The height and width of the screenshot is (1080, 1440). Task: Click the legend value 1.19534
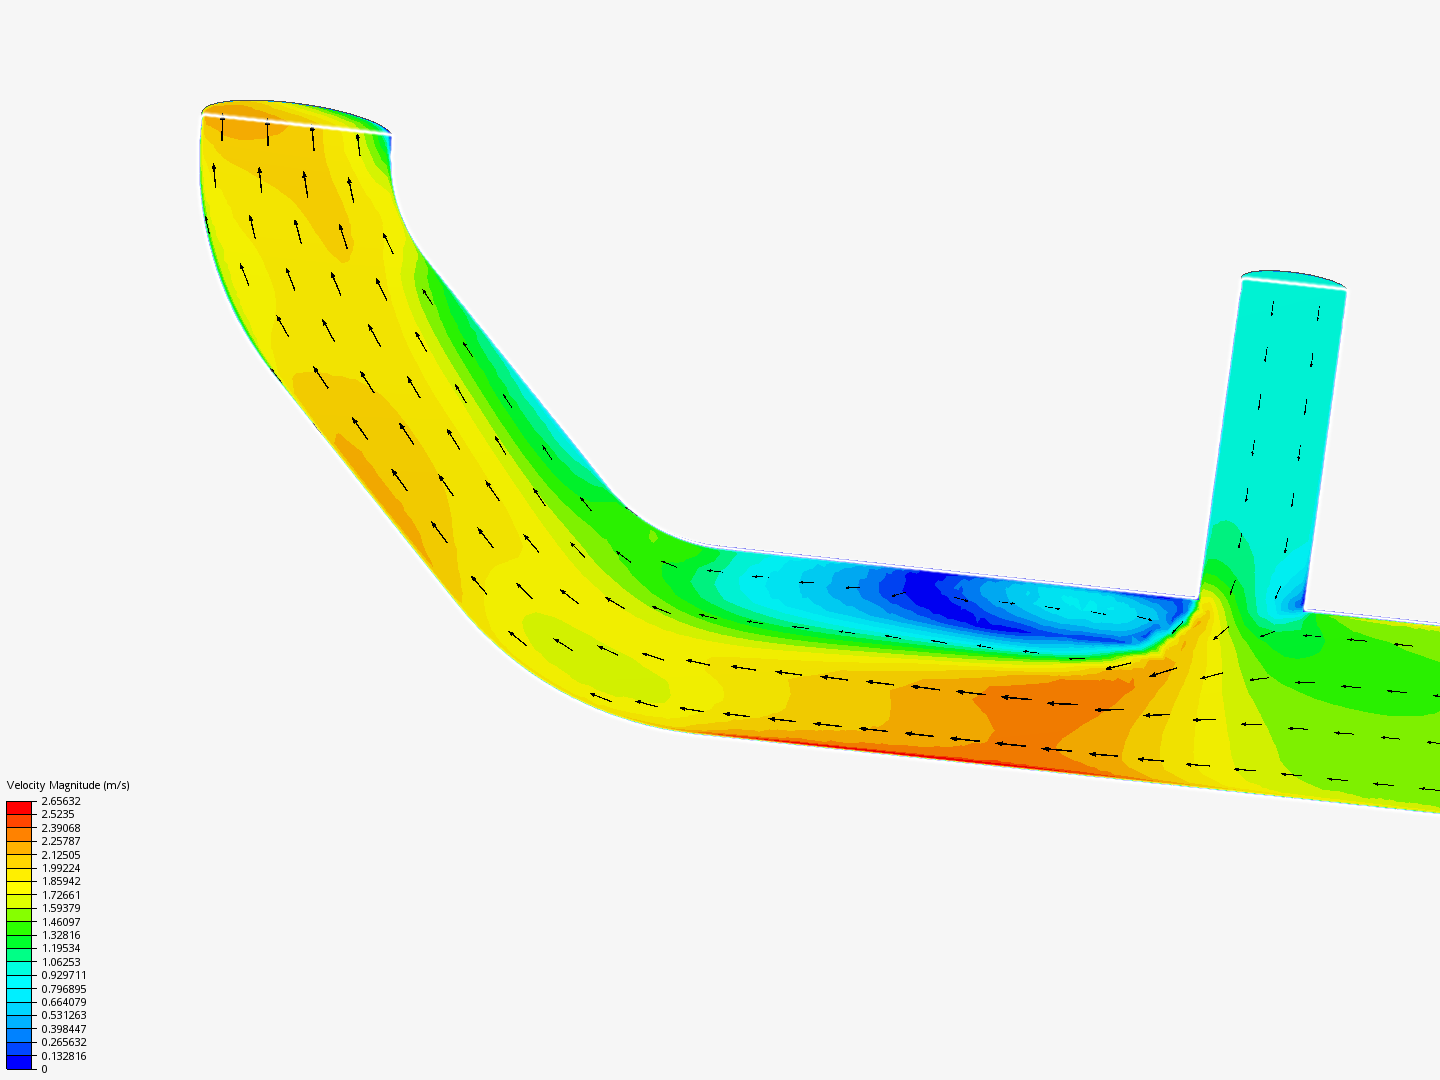61,948
